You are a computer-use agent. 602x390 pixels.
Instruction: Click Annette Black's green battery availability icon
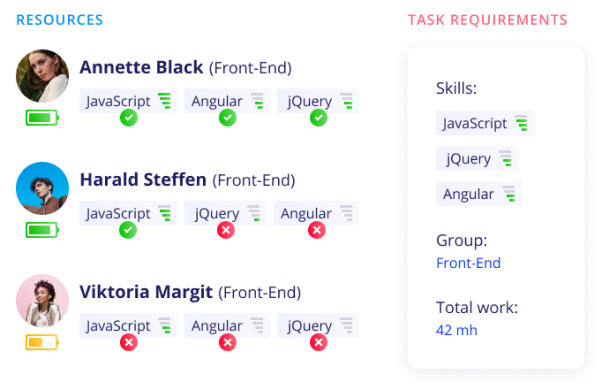point(42,118)
